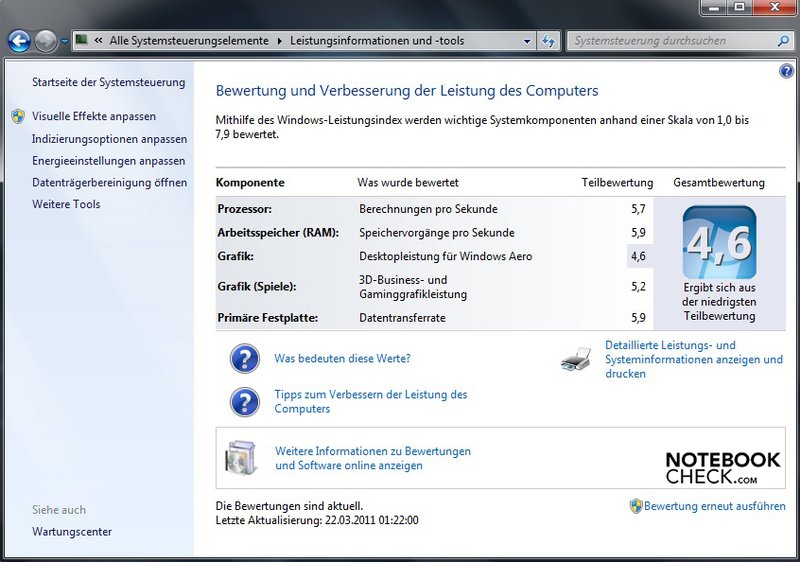Click the Control Panel icon in address bar
Screen dimensions: 800x562
(x=82, y=40)
